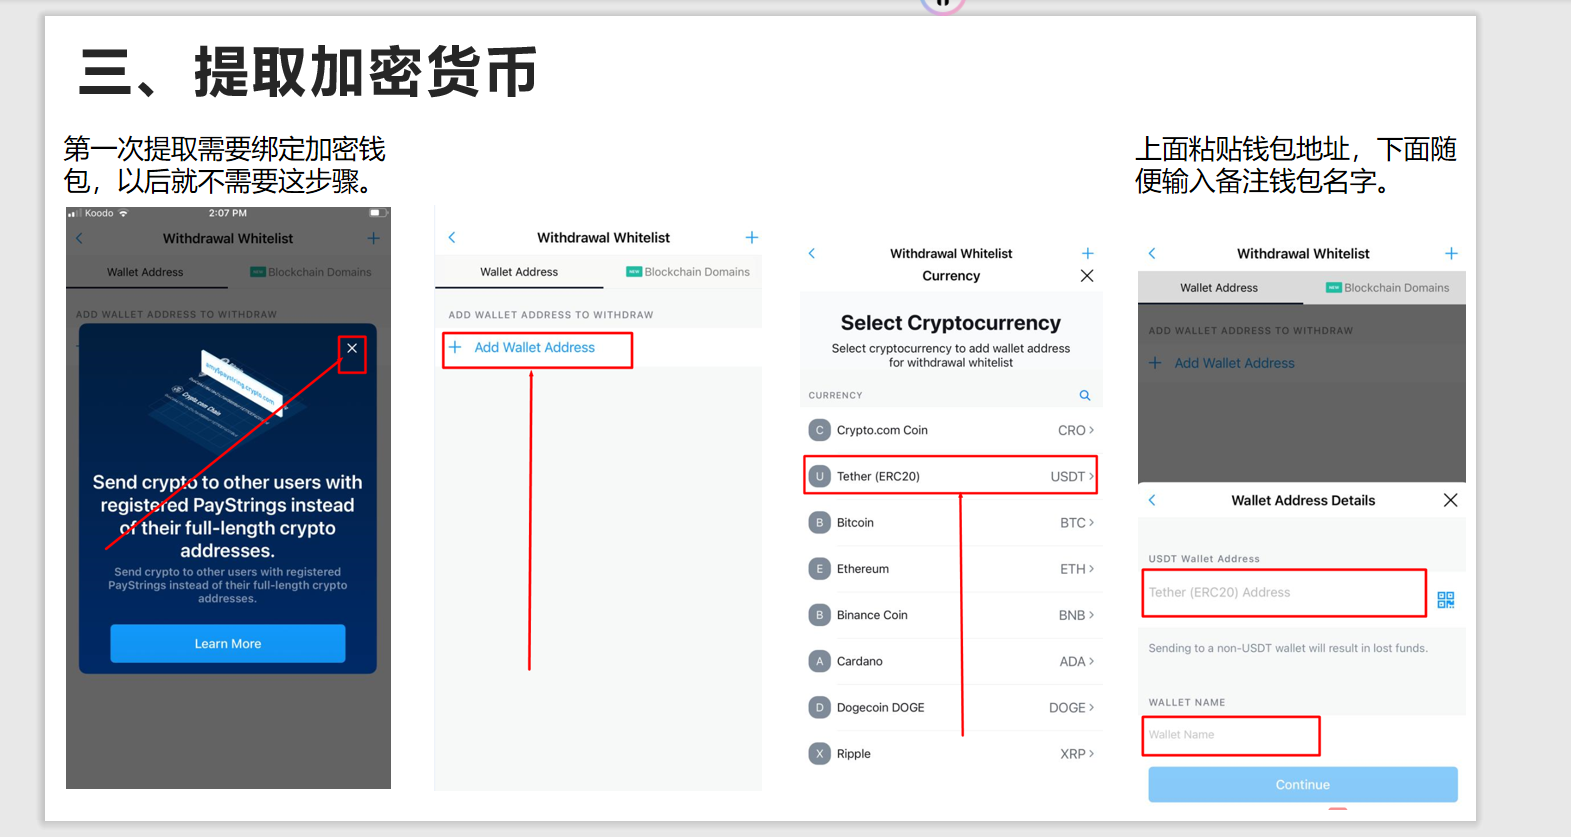Screen dimensions: 1571x837
Task: Click BTC chevron
Action: pyautogui.click(x=1091, y=522)
